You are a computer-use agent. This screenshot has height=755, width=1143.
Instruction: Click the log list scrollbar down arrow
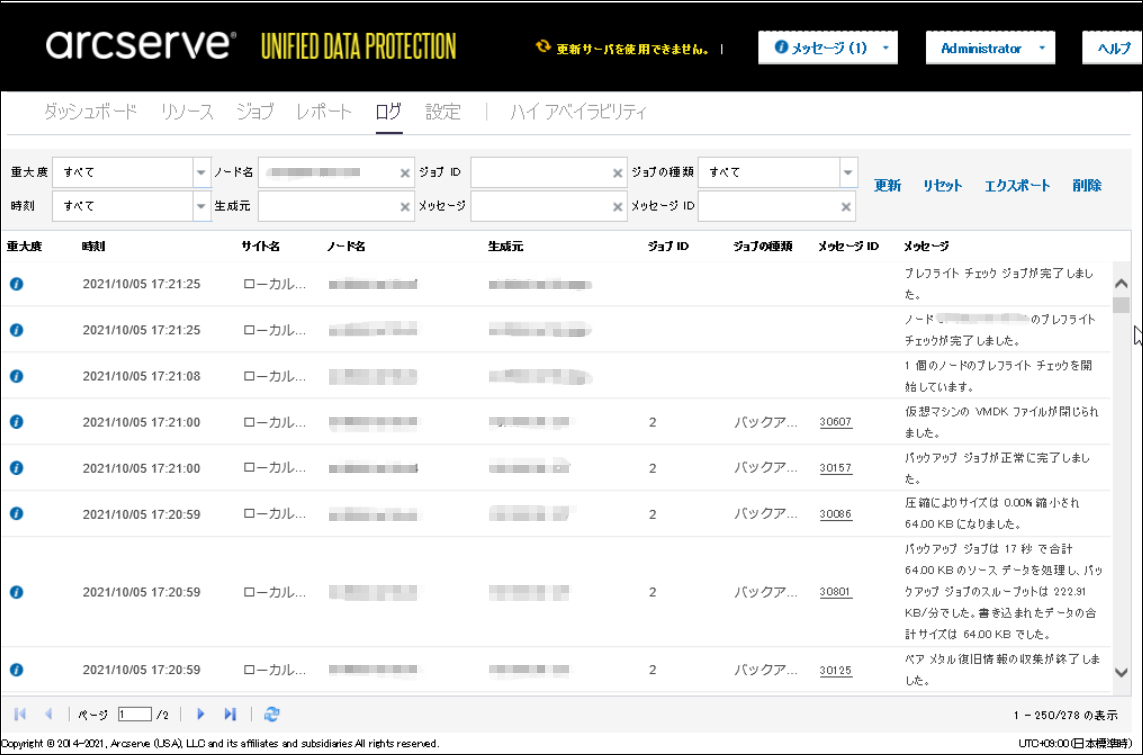1121,673
